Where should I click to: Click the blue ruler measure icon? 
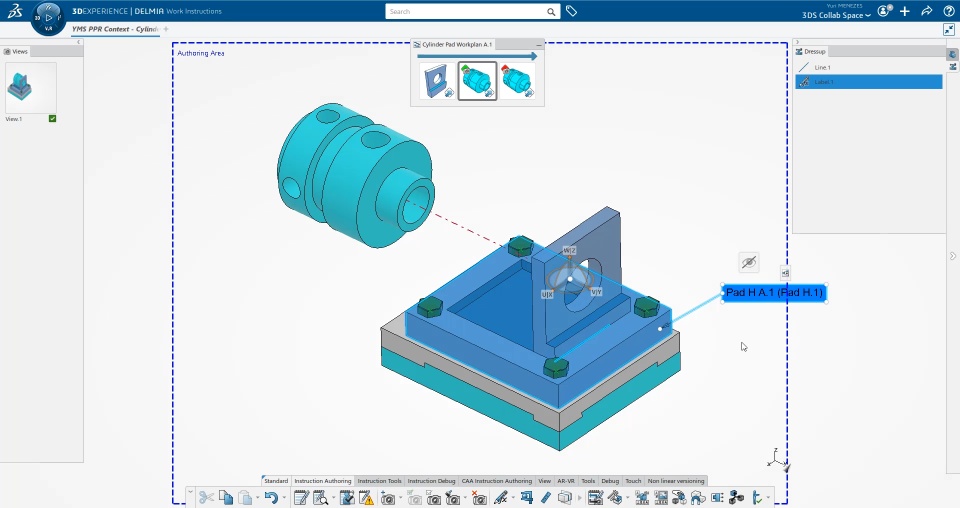pos(545,498)
